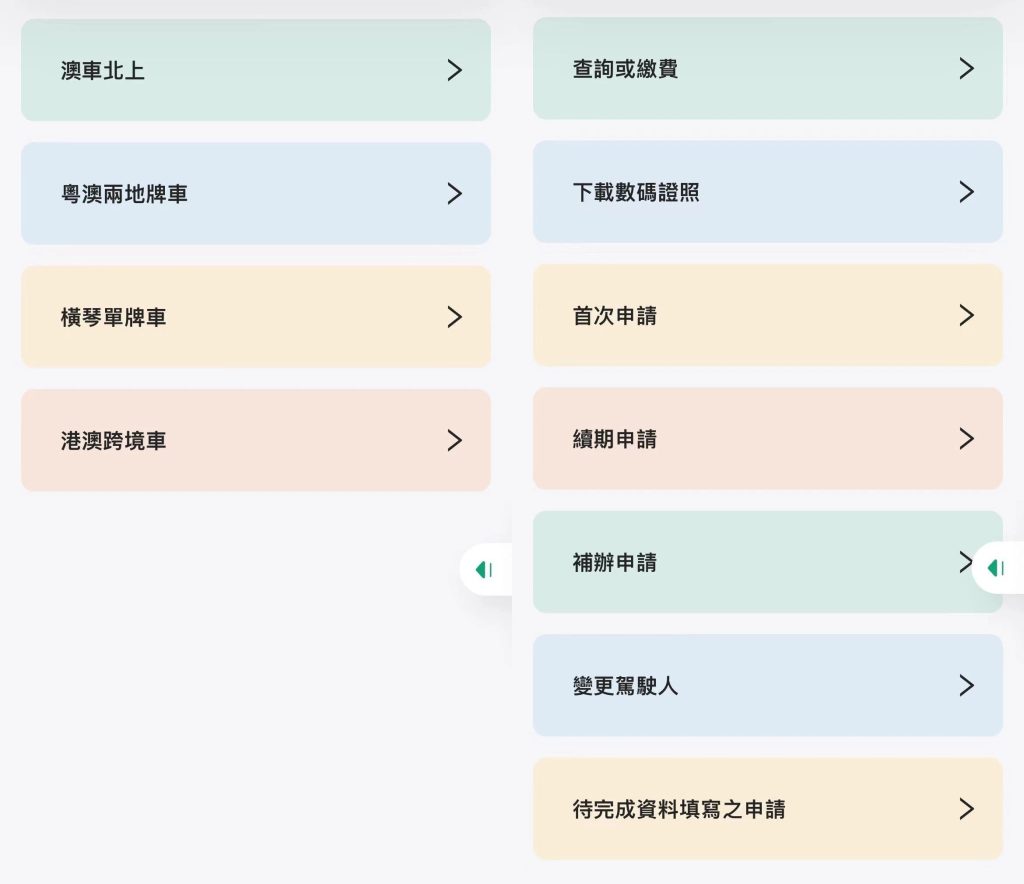Expand the chevron on the 澳車北上 card
This screenshot has width=1024, height=884.
(x=455, y=70)
